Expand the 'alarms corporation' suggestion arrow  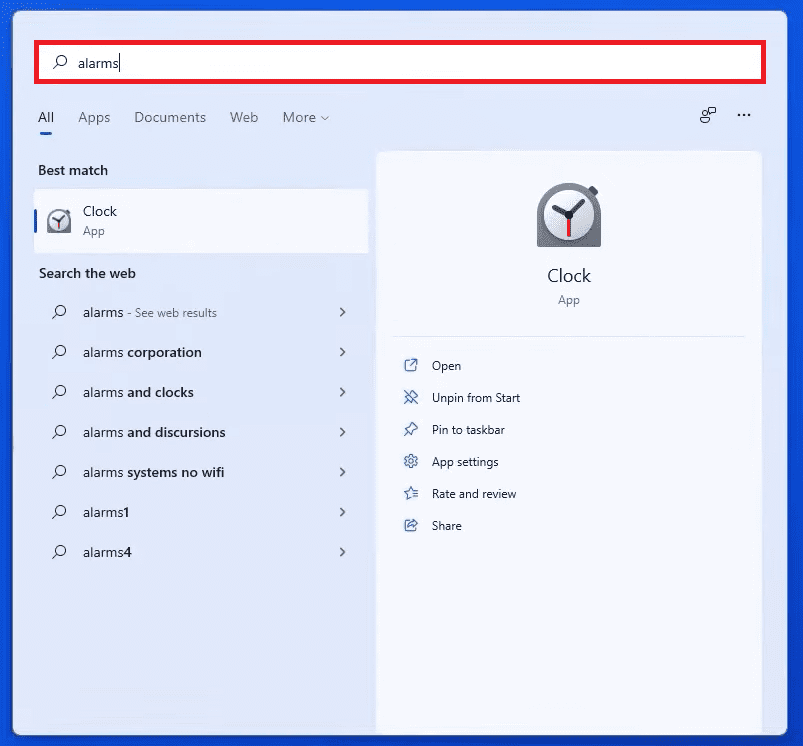[x=342, y=352]
